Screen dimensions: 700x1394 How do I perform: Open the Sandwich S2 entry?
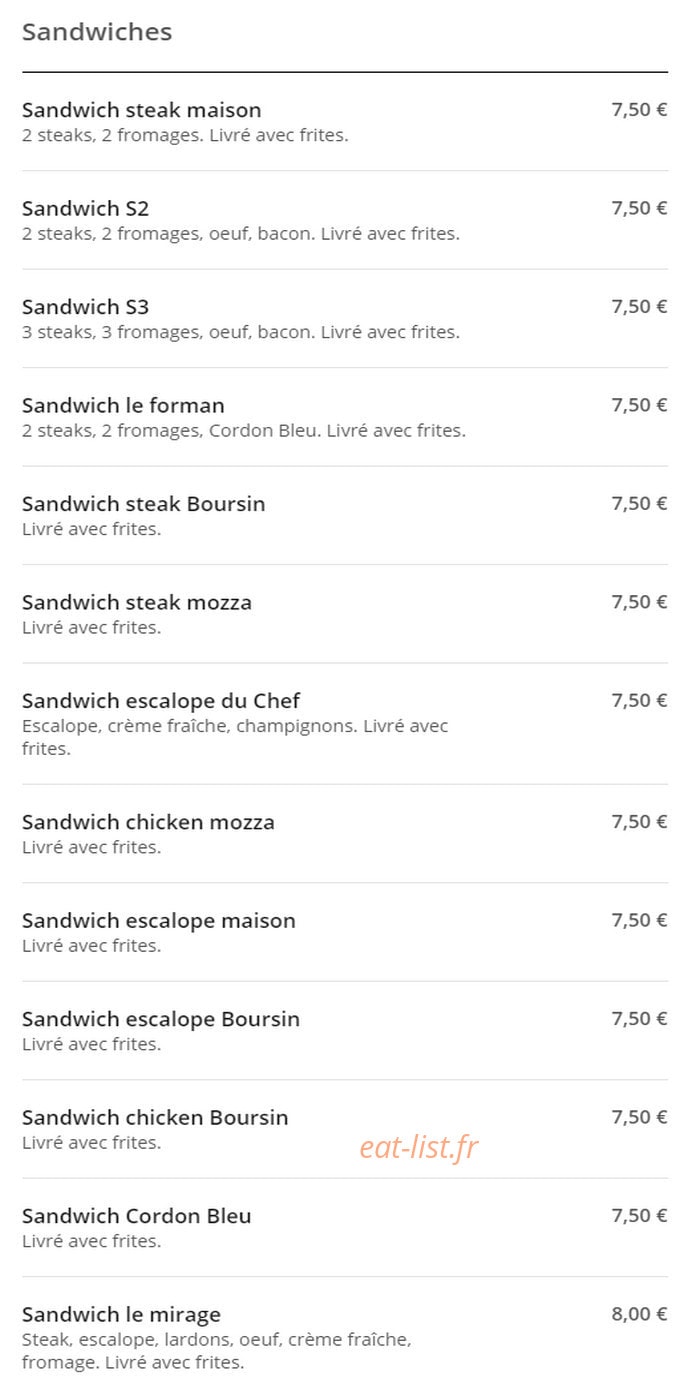pos(344,220)
